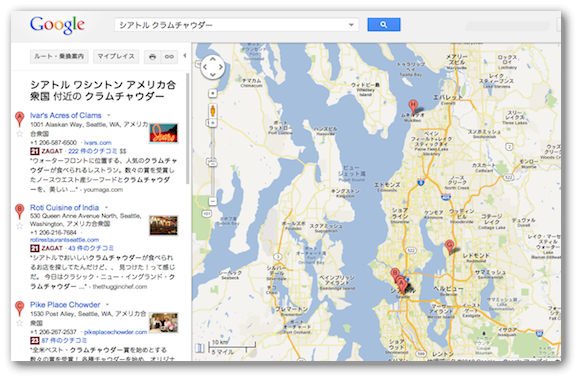The height and width of the screenshot is (378, 578).
Task: Zoom out with the minus button
Action: [x=213, y=201]
